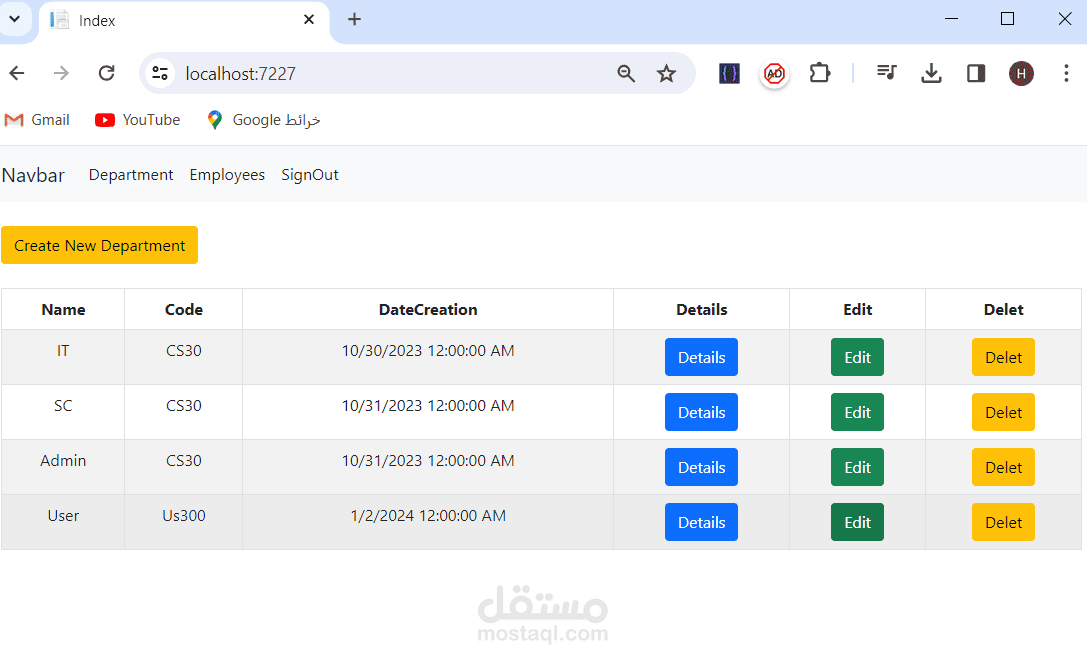Screen dimensions: 1087x658
Task: View Details for IT department
Action: coord(702,357)
